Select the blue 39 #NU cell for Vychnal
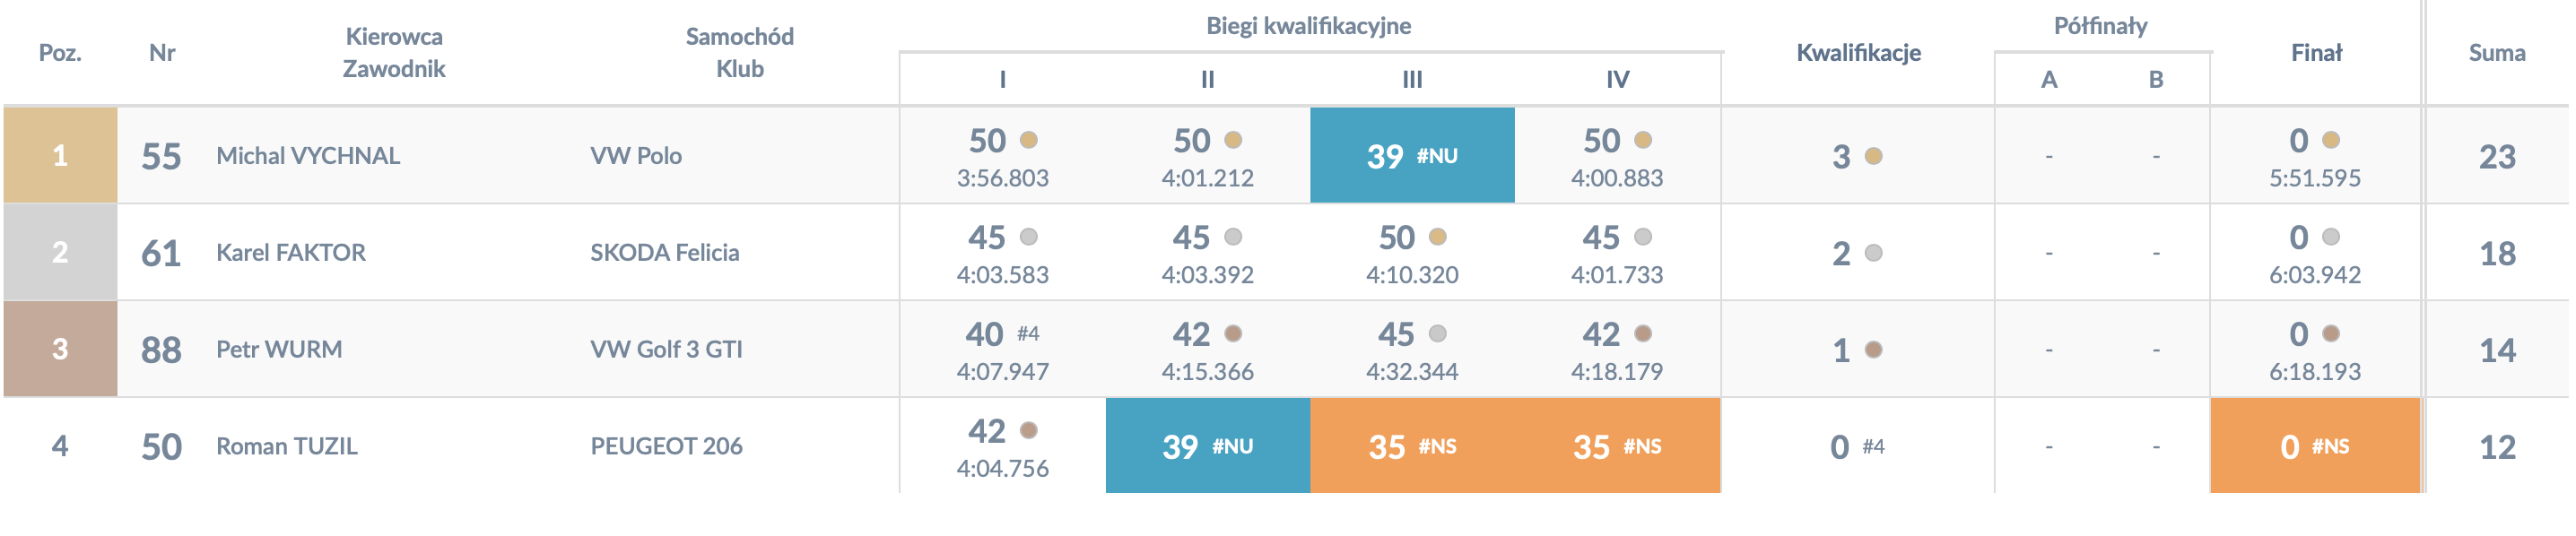The width and height of the screenshot is (2576, 536). [x=1412, y=155]
